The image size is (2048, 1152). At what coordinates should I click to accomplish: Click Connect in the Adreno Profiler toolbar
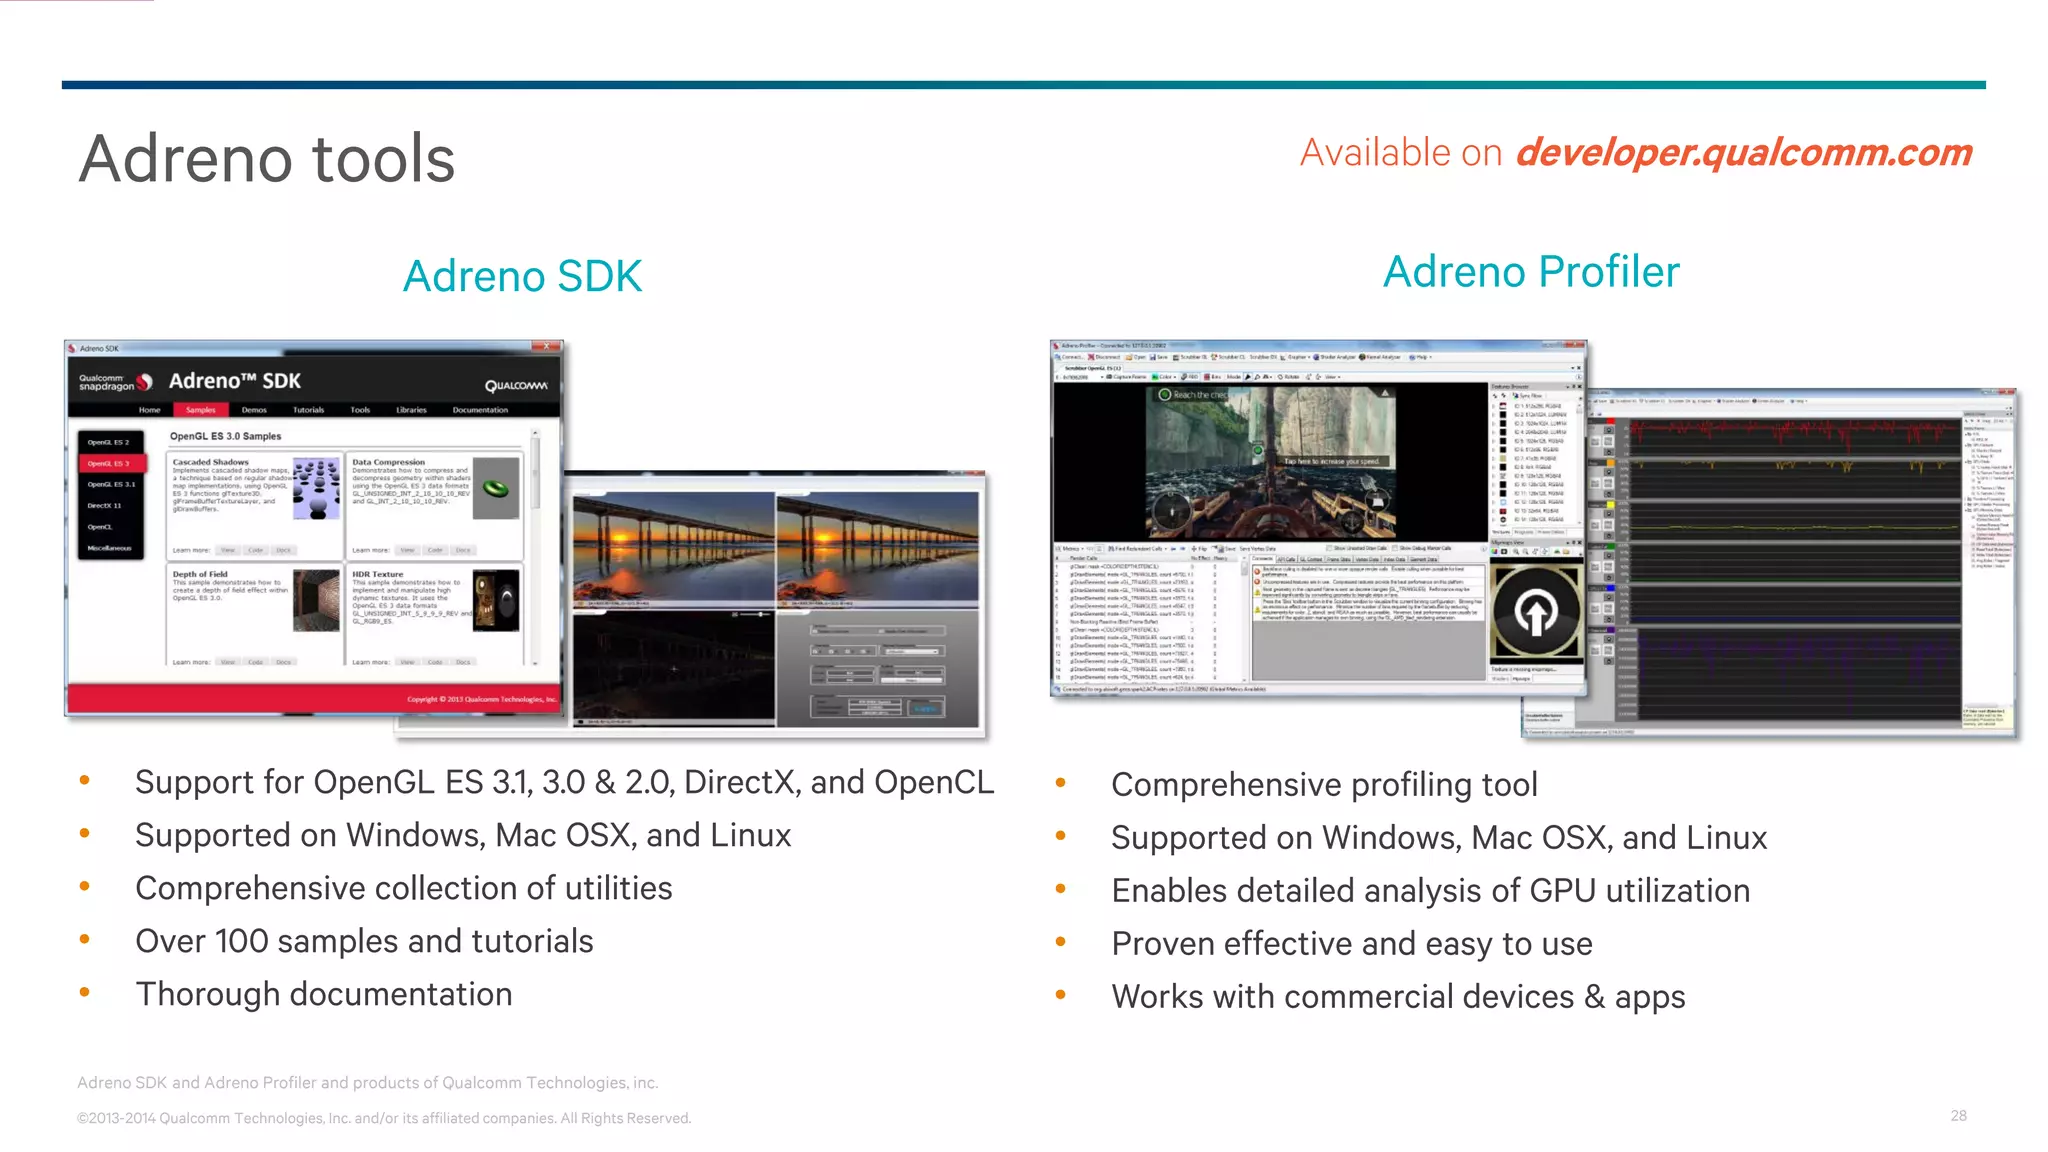[1070, 357]
